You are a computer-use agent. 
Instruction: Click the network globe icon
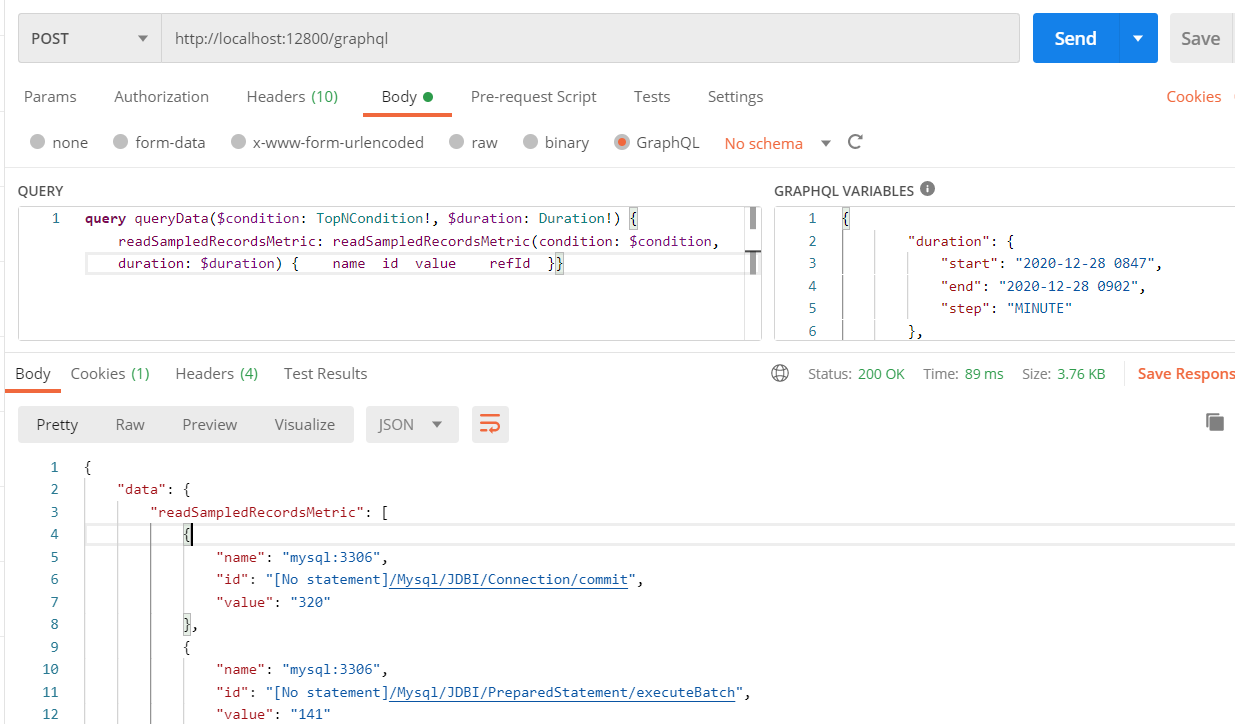[x=780, y=373]
